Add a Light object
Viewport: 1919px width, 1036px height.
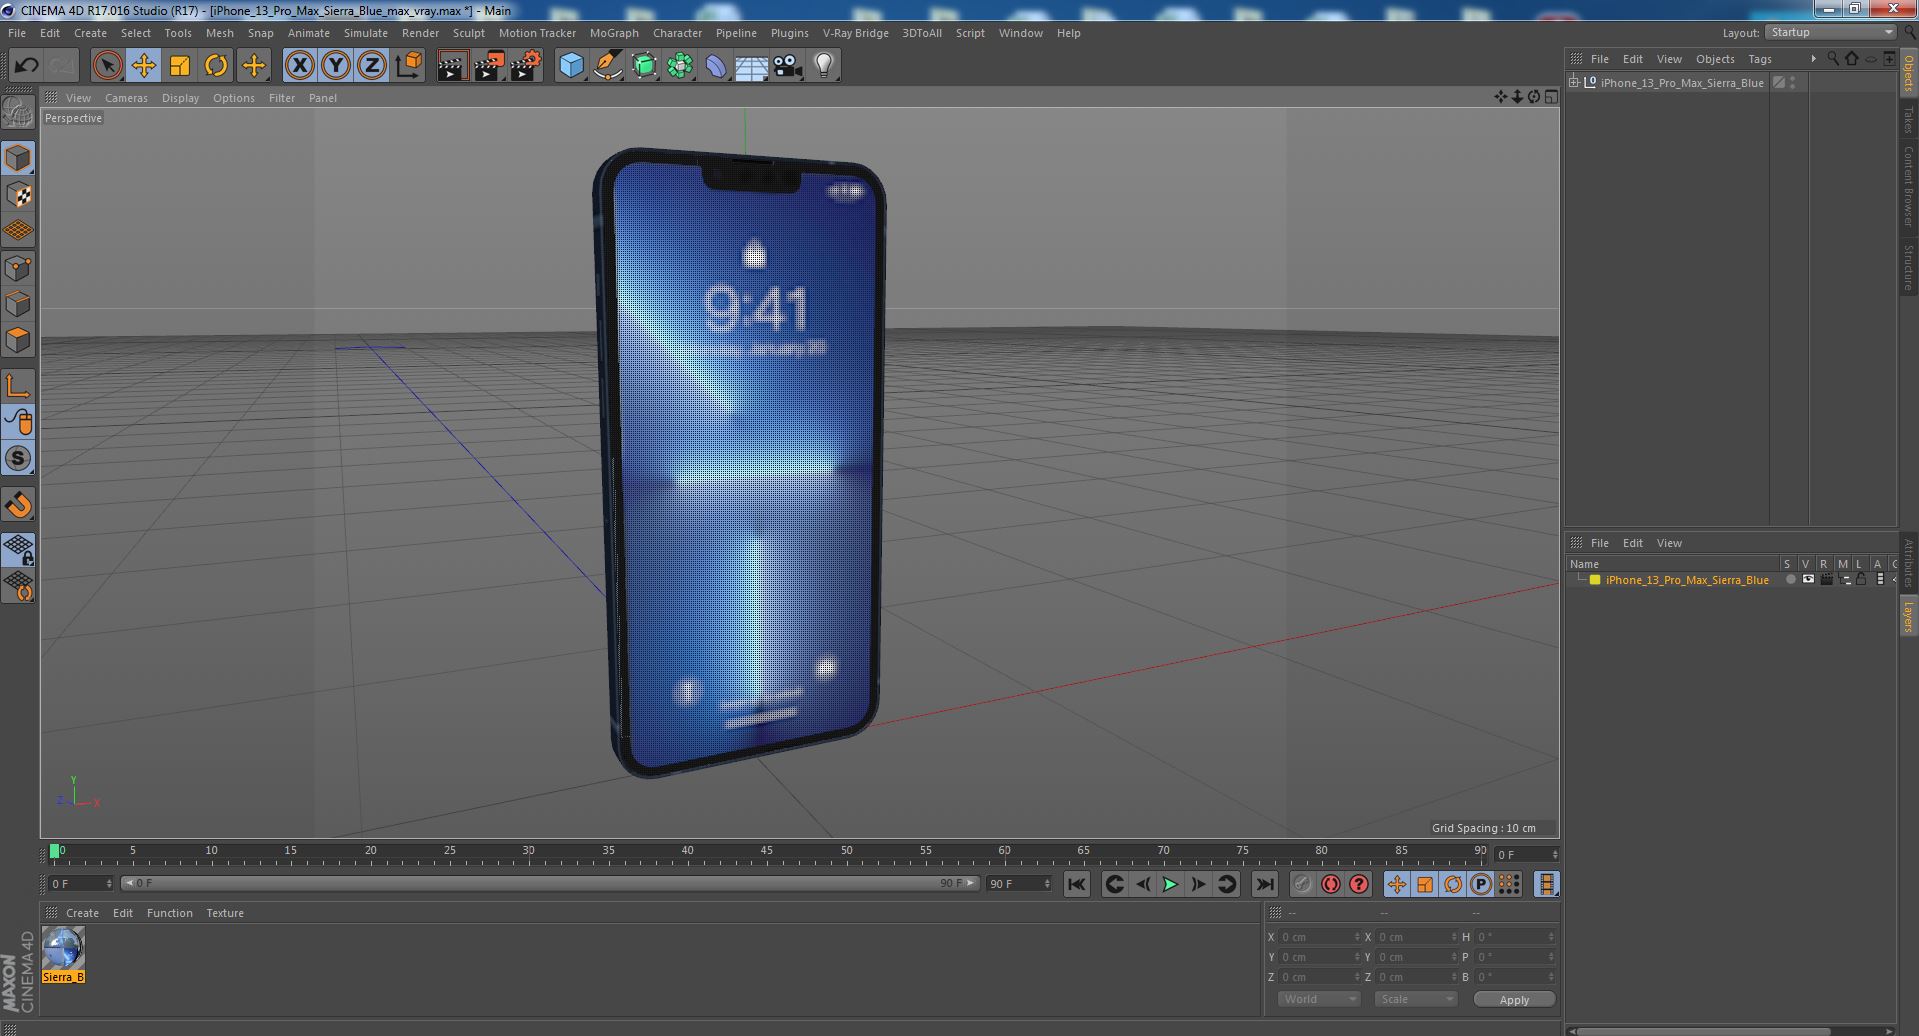coord(823,66)
